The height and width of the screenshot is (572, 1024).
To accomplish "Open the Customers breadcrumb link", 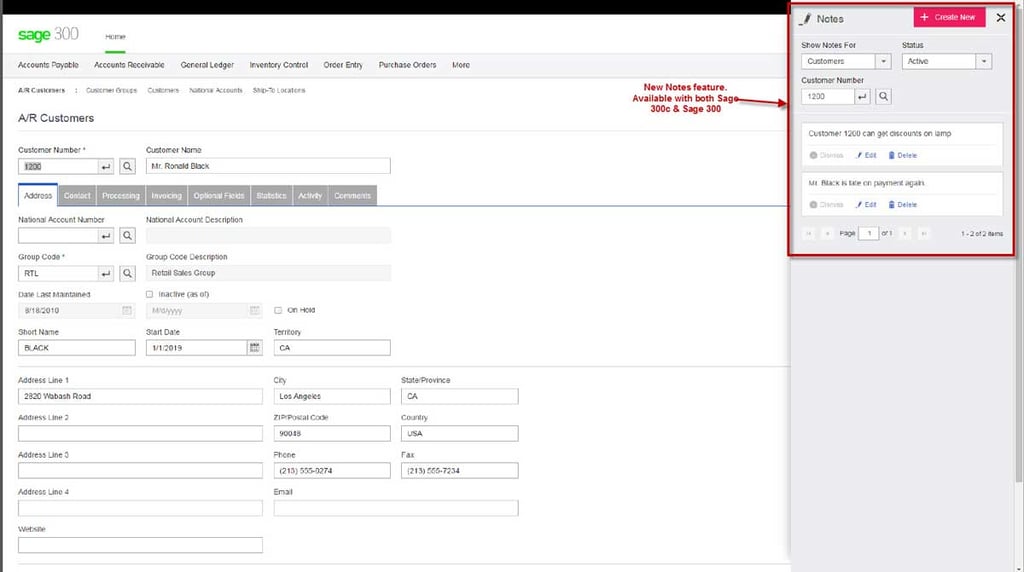I will coord(163,91).
